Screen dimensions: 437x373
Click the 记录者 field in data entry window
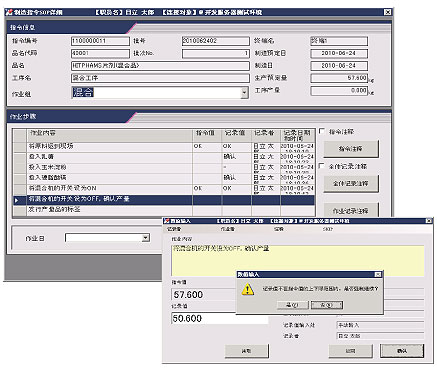tap(380, 336)
